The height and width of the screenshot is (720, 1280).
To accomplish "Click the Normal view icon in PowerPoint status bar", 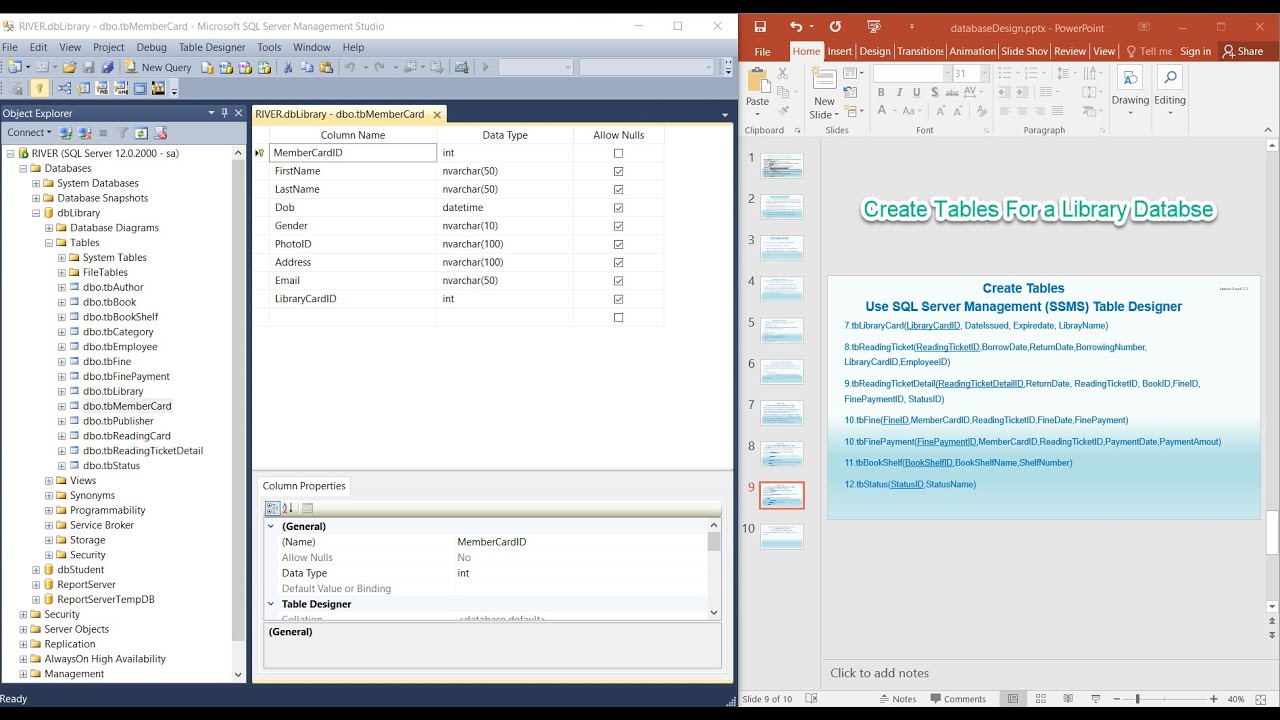I will (1013, 699).
